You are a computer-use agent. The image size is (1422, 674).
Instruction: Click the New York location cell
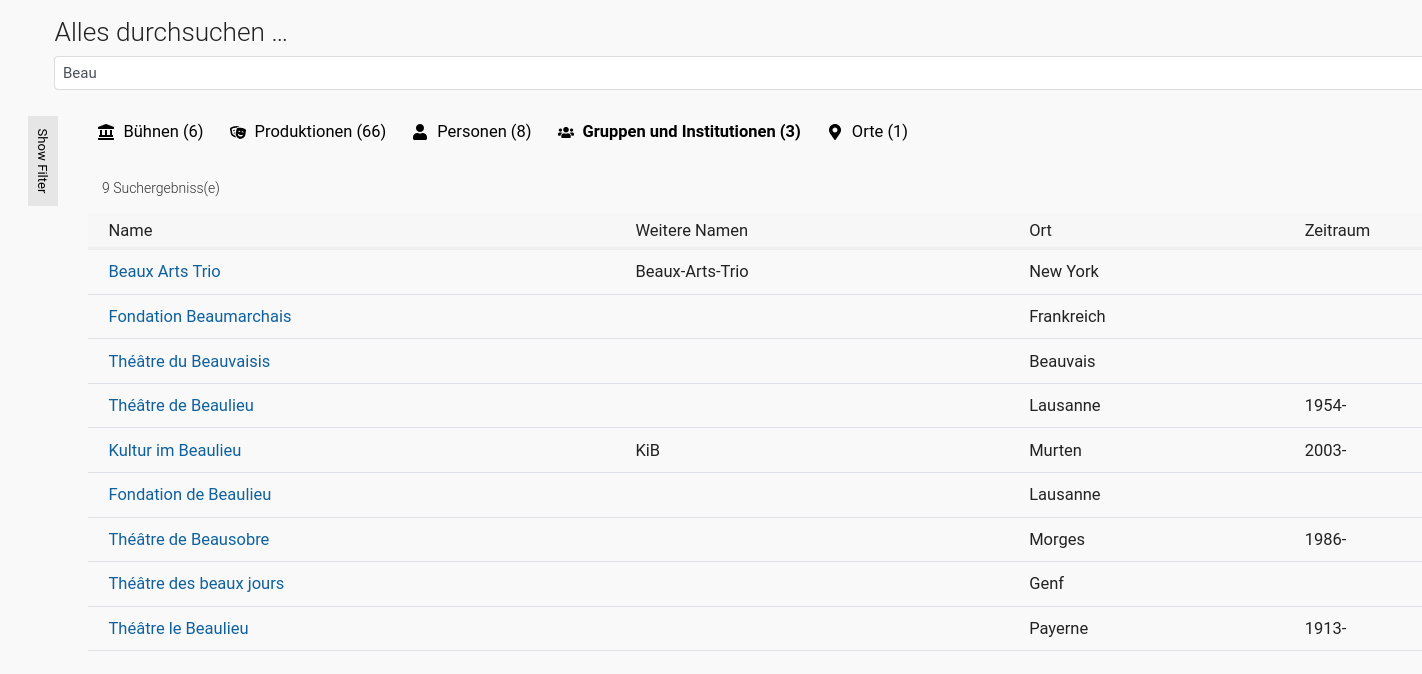1064,271
